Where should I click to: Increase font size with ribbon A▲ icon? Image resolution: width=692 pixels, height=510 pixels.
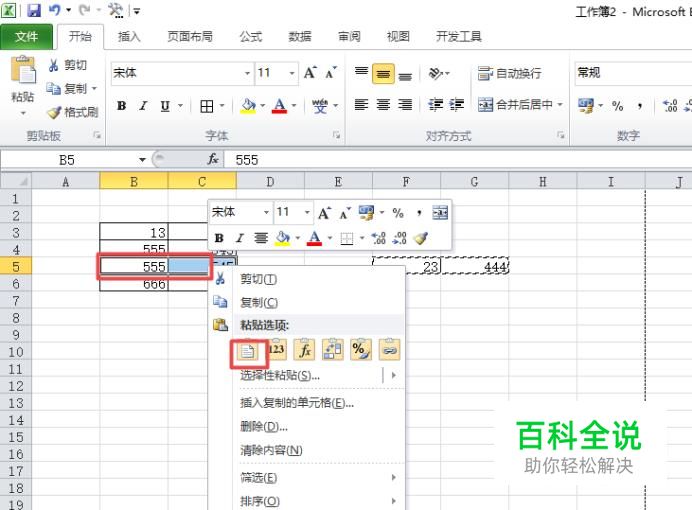310,72
